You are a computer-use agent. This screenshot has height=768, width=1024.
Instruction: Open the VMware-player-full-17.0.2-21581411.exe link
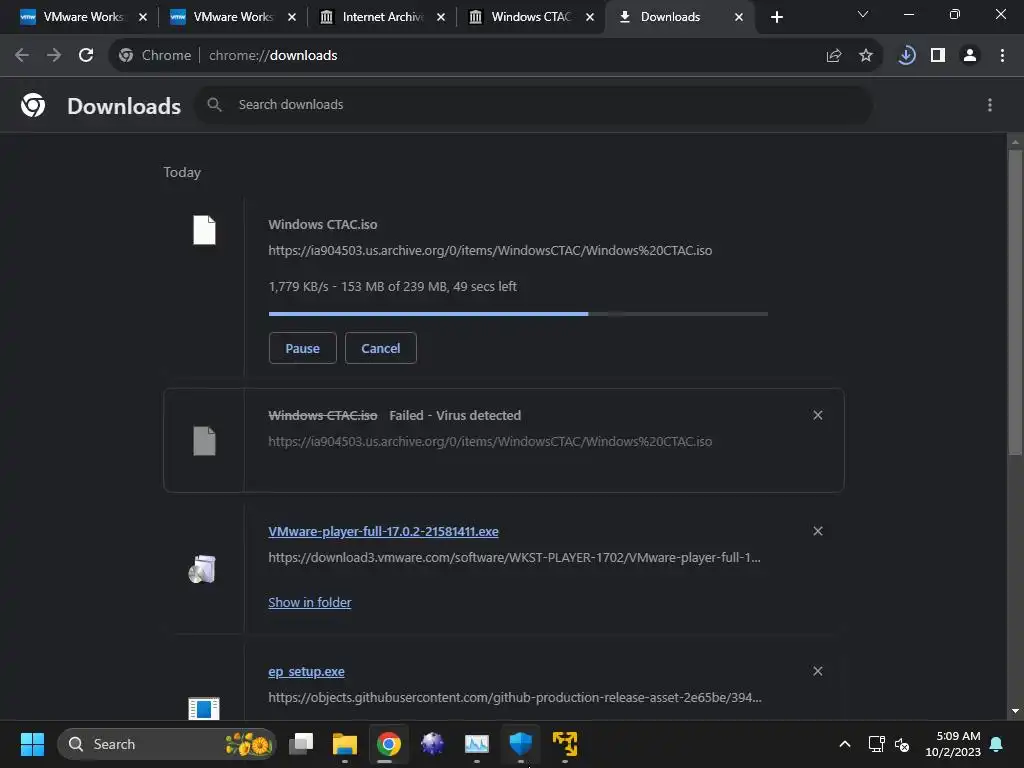point(383,532)
